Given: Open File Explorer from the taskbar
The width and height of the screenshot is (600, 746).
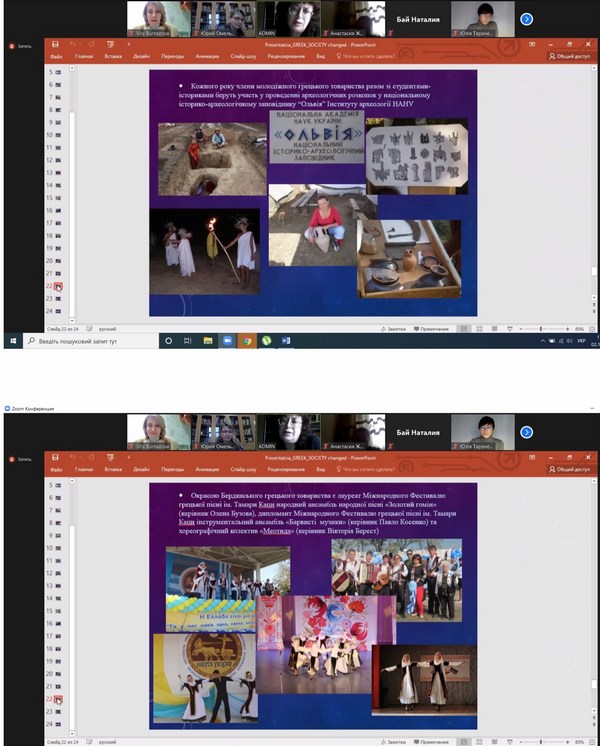Looking at the screenshot, I should click(207, 341).
